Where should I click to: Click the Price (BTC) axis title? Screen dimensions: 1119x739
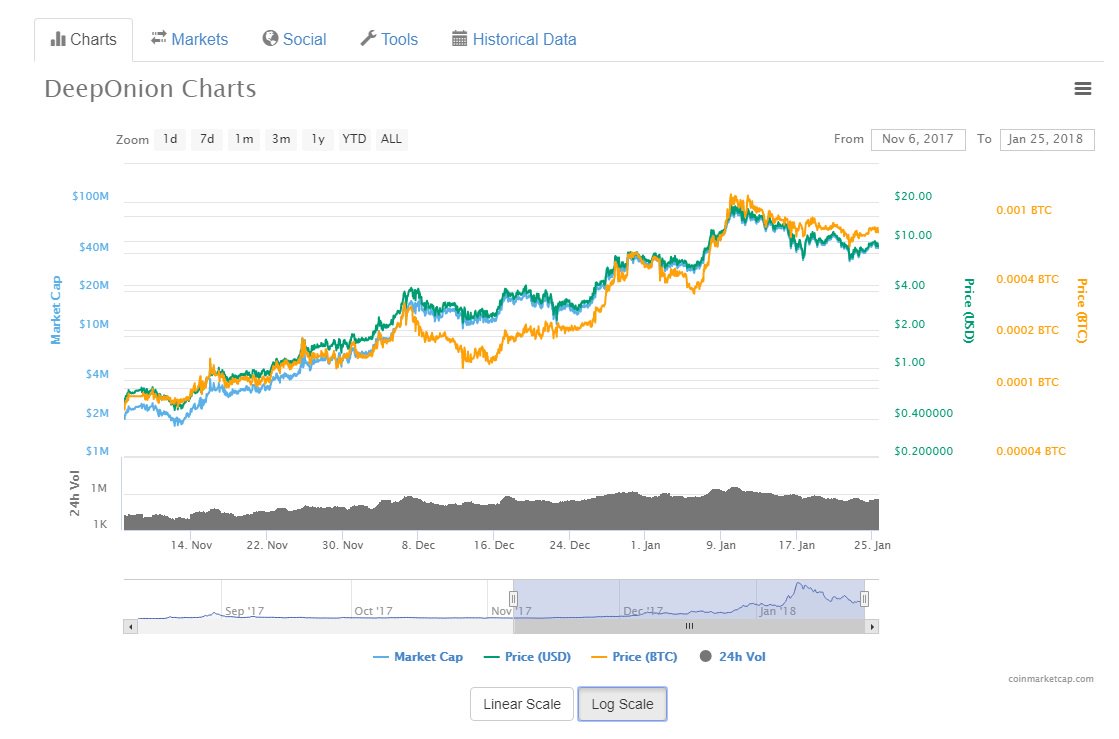[1082, 310]
